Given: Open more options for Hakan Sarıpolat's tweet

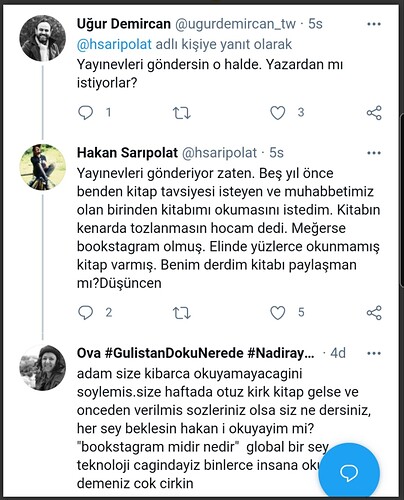Looking at the screenshot, I should pyautogui.click(x=374, y=153).
